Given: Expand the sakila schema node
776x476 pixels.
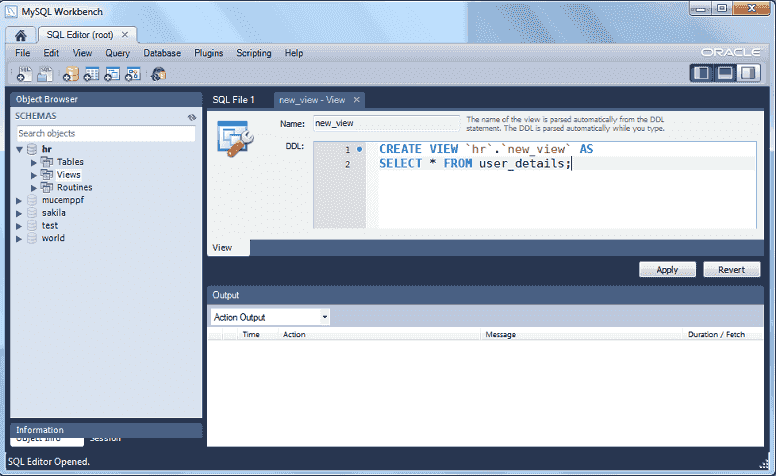Looking at the screenshot, I should click(19, 213).
